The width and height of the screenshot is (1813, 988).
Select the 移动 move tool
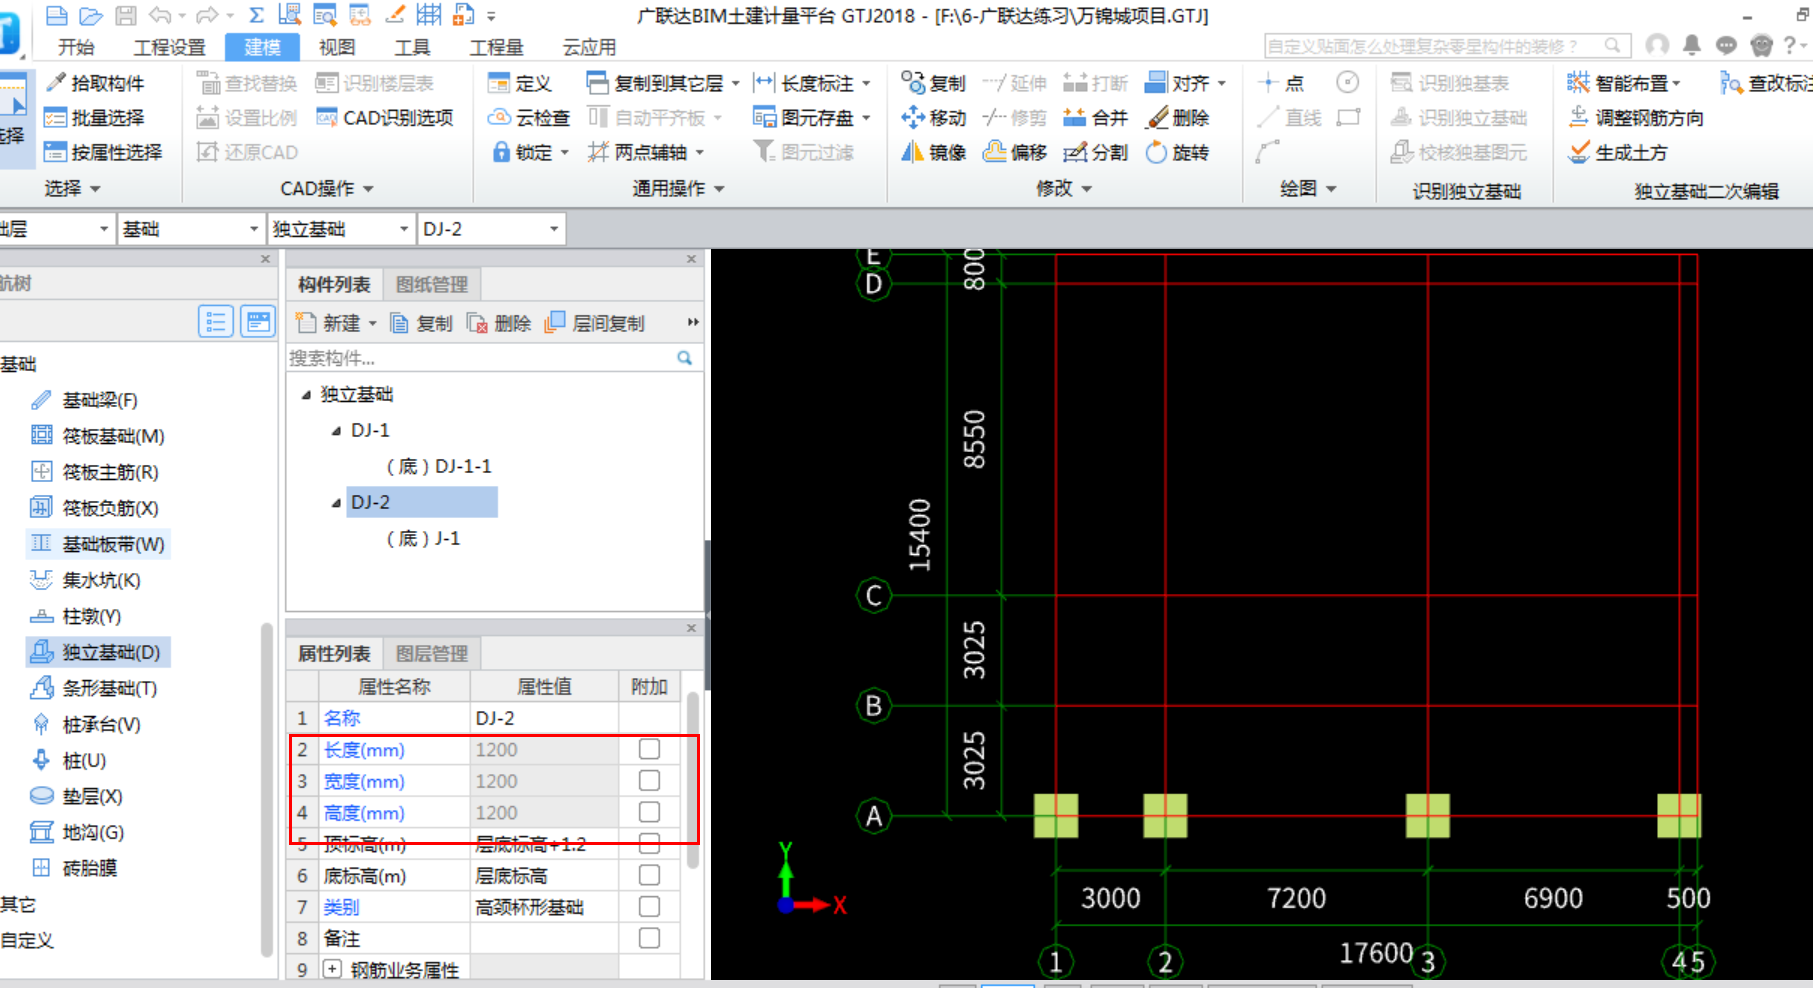933,118
